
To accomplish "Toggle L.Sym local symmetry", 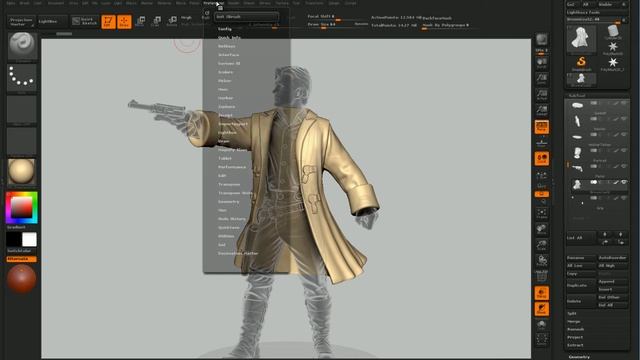I will pyautogui.click(x=542, y=176).
